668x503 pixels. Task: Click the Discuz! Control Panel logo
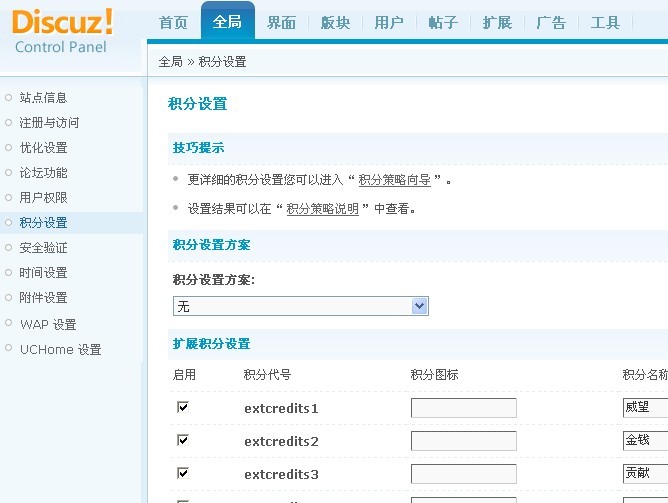[x=62, y=32]
